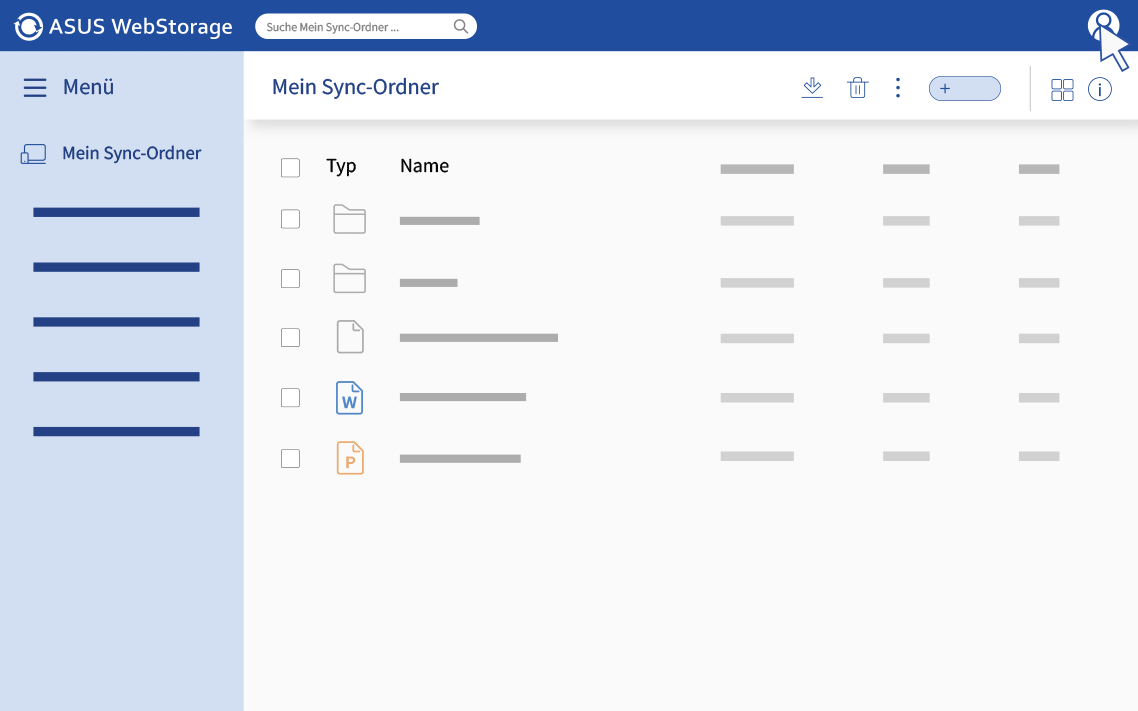
Task: Open the info details icon
Action: (1100, 89)
